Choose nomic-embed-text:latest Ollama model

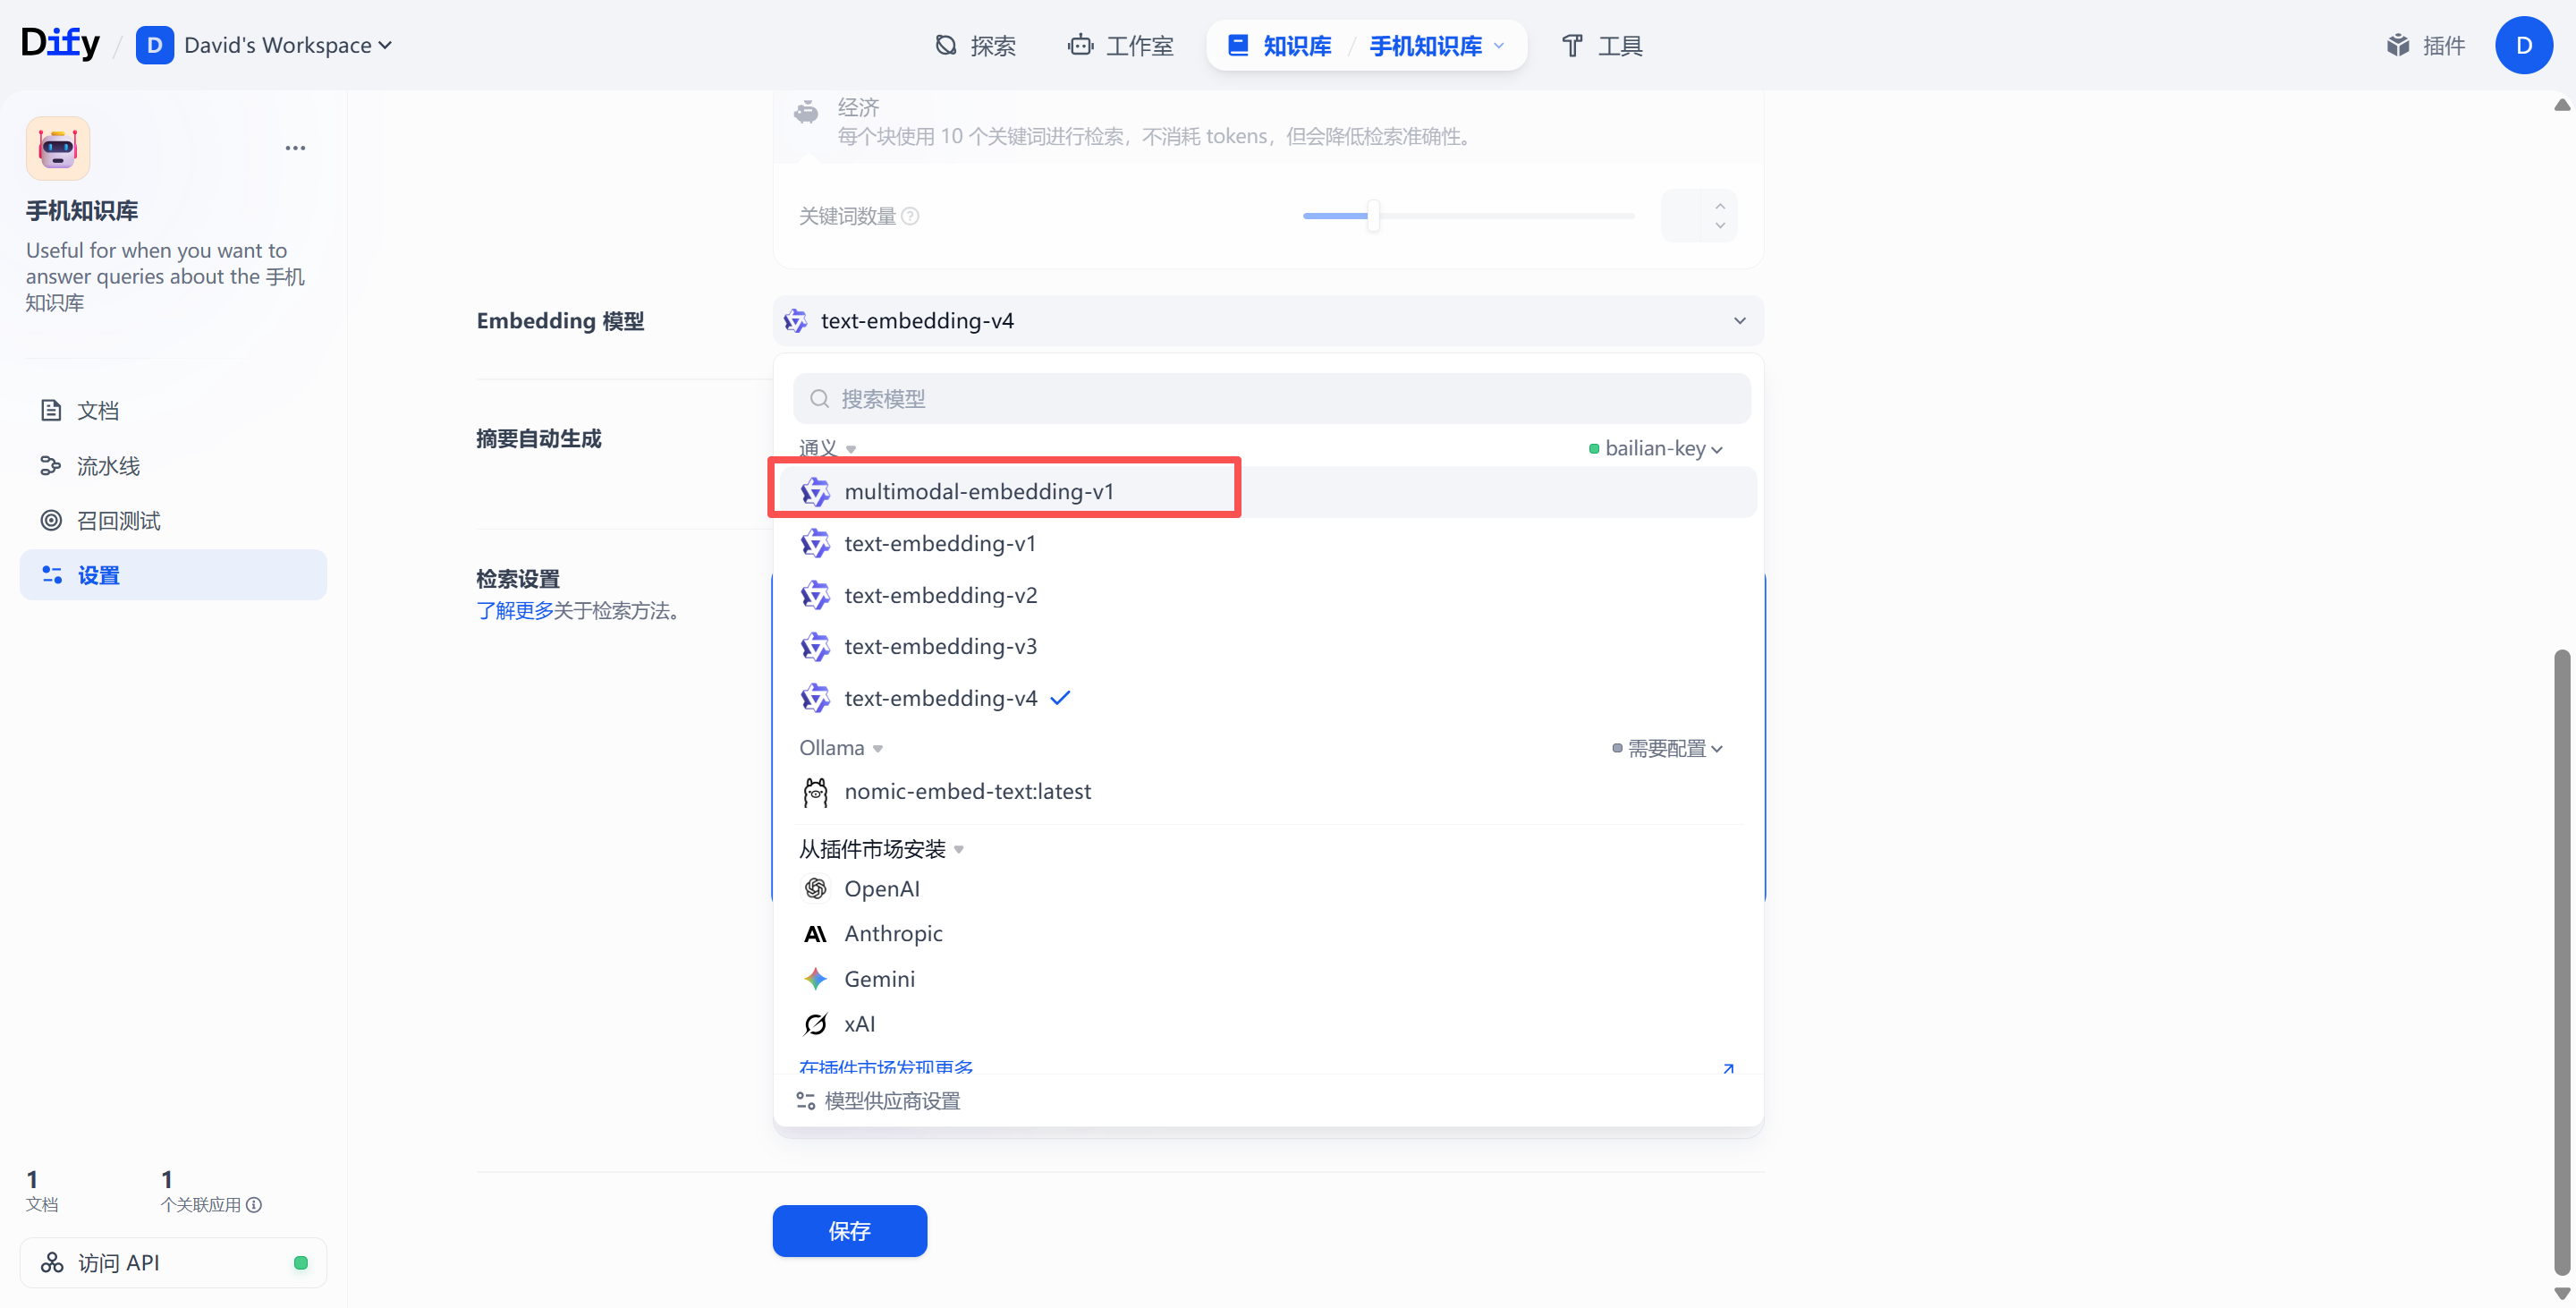967,791
